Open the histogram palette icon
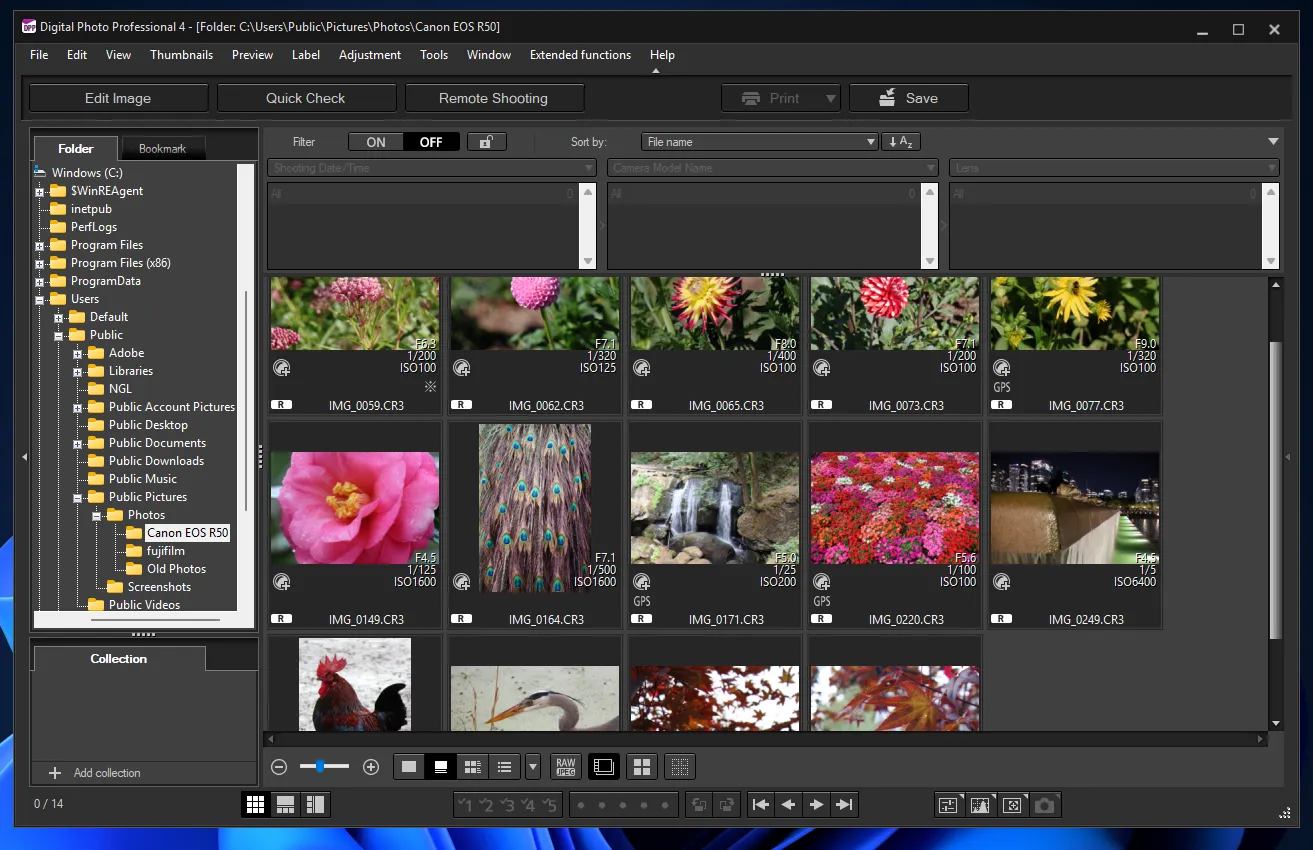Viewport: 1313px width, 850px height. (x=980, y=805)
